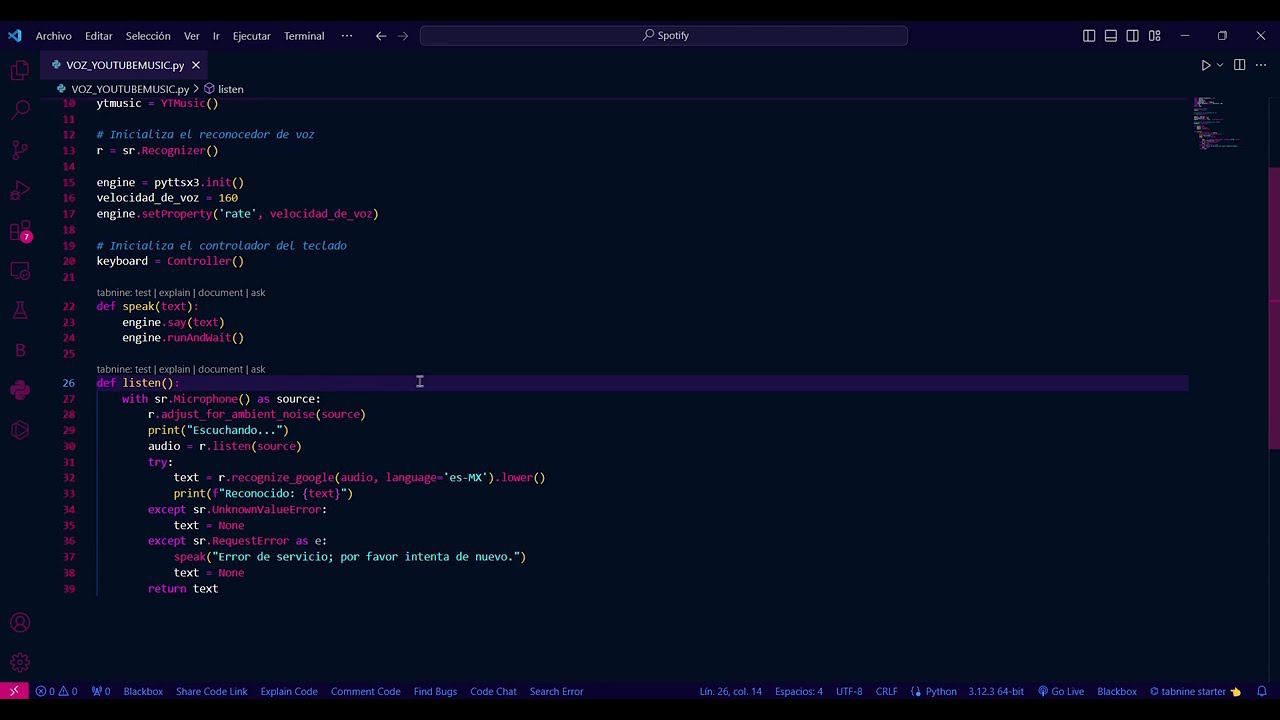Toggle secondary side bar visibility

(1133, 35)
